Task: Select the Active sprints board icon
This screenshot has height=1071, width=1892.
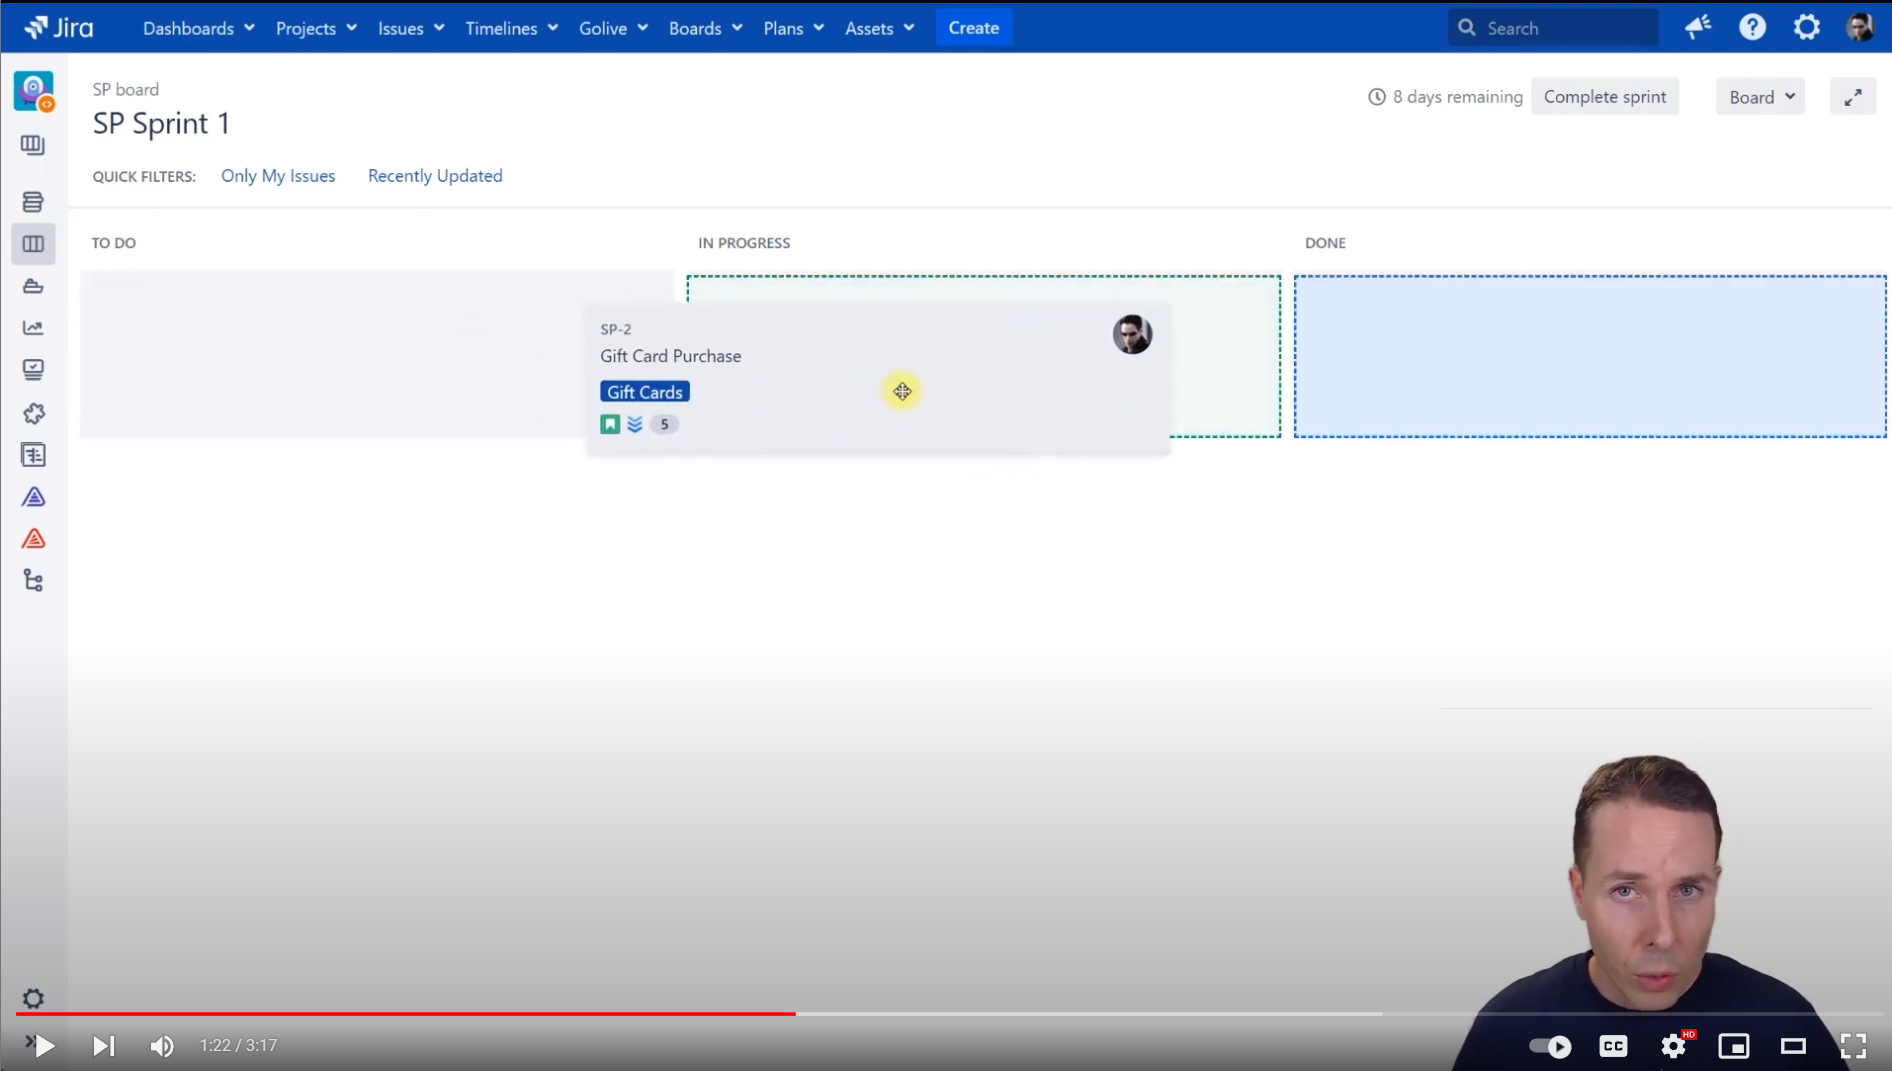Action: (33, 244)
